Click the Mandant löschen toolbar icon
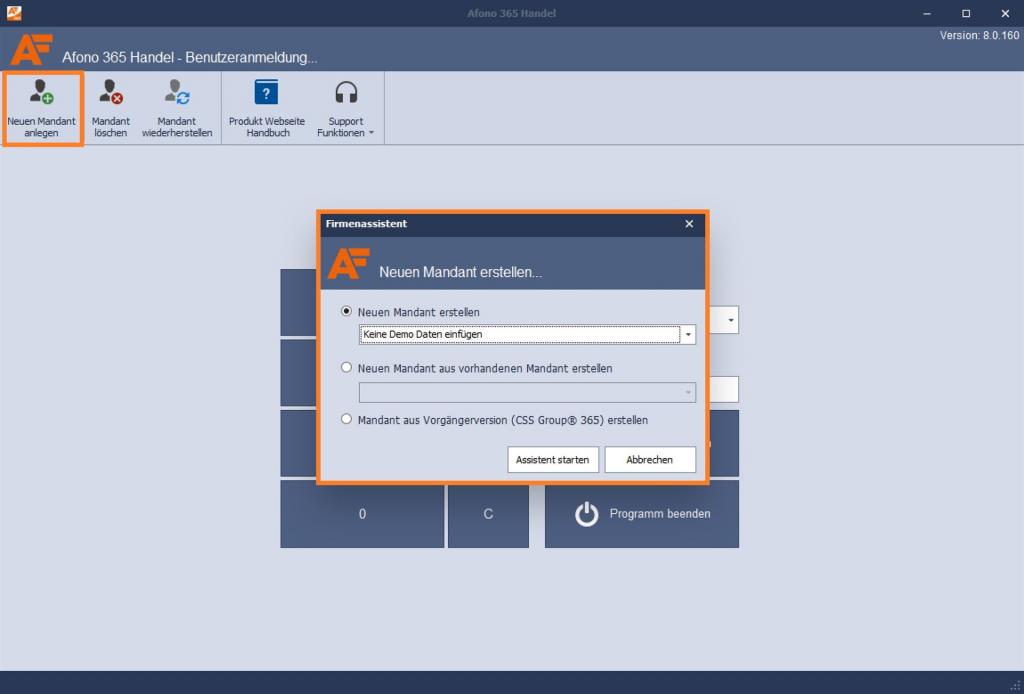The height and width of the screenshot is (694, 1024). pos(111,92)
